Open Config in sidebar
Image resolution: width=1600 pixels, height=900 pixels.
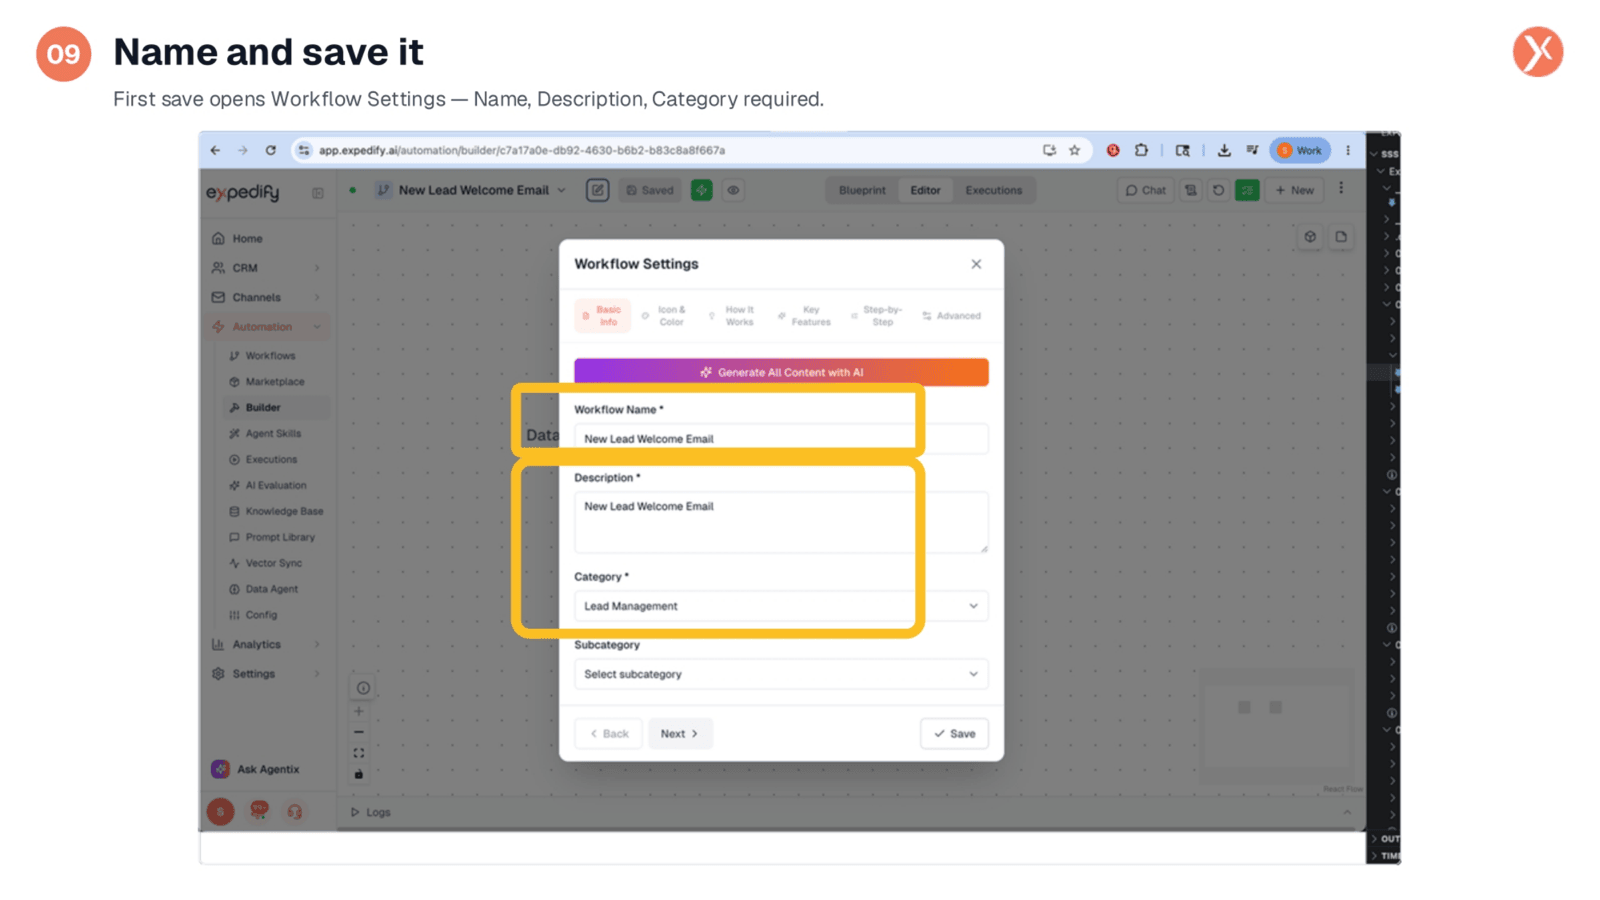pos(261,615)
